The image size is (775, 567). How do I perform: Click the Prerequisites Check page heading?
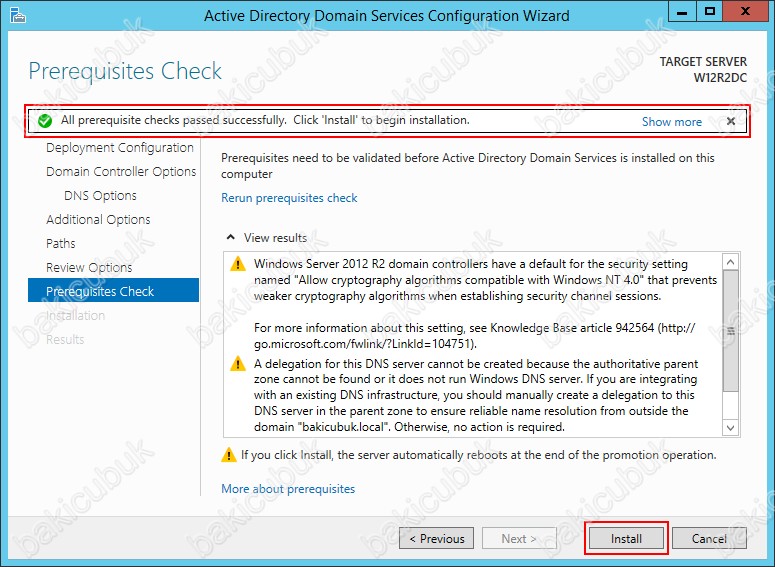[125, 71]
